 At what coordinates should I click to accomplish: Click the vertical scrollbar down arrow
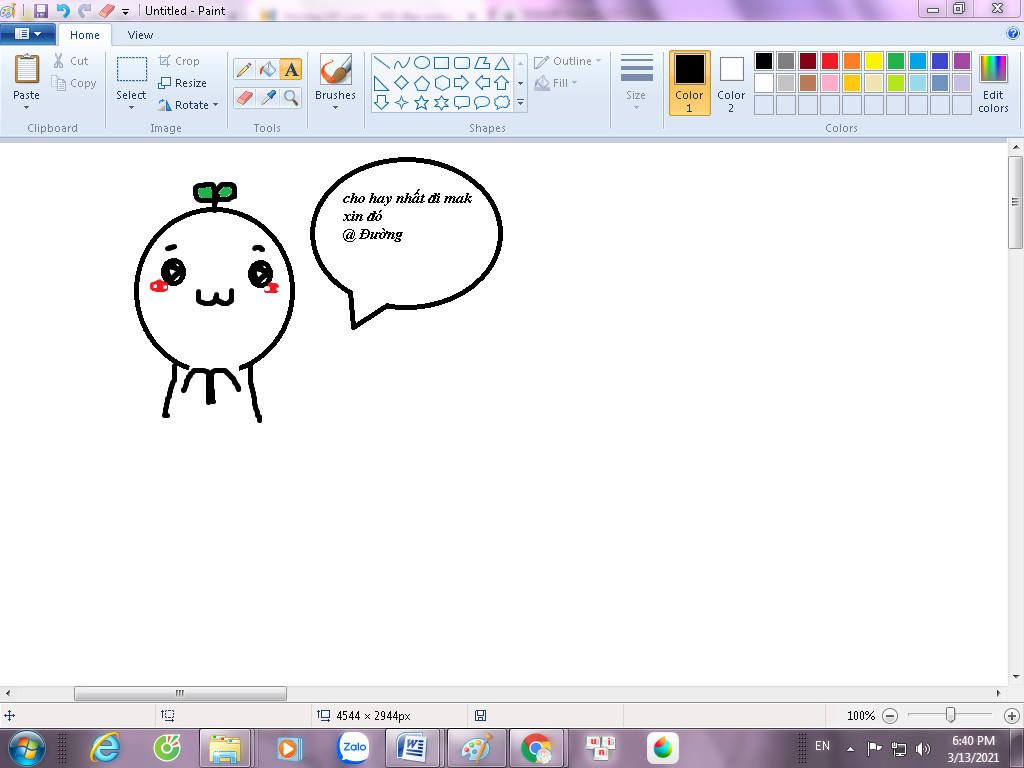click(1016, 677)
